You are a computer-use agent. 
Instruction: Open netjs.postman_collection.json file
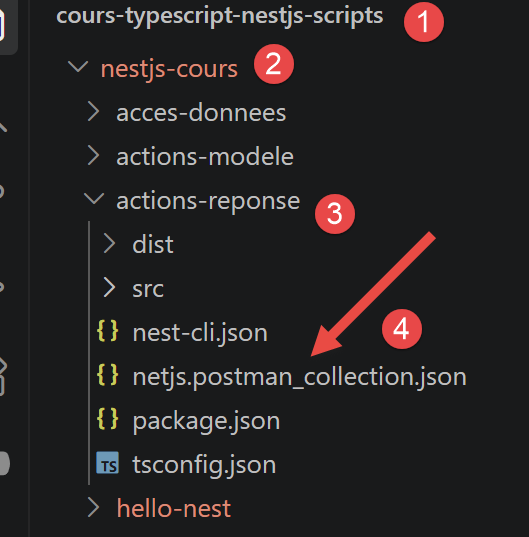coord(299,377)
